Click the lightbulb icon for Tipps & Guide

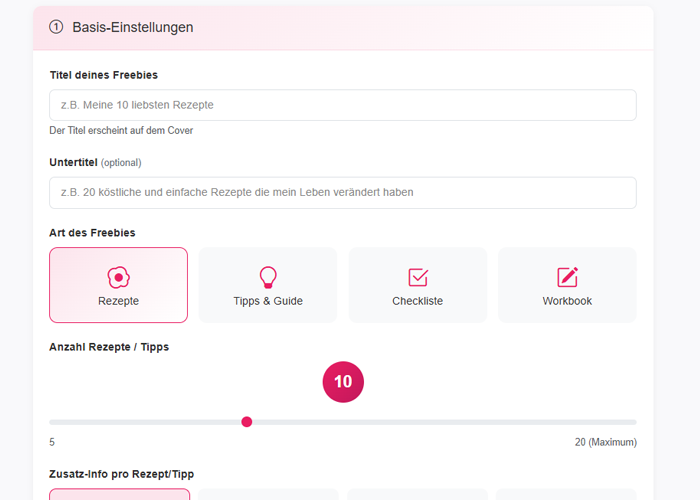tap(268, 277)
